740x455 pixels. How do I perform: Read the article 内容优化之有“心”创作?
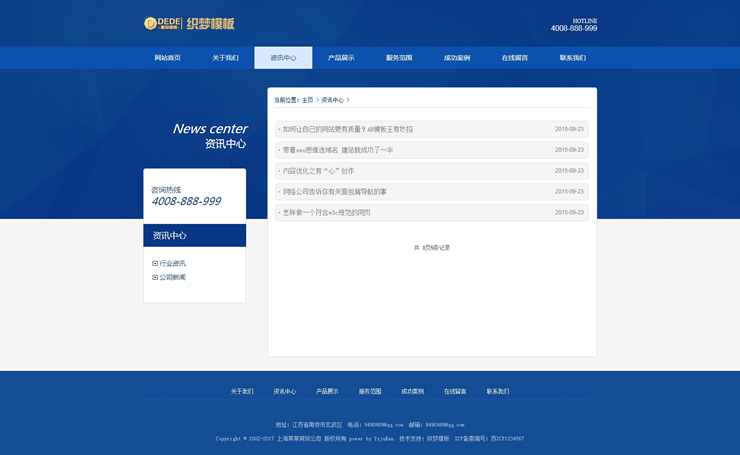tap(318, 171)
